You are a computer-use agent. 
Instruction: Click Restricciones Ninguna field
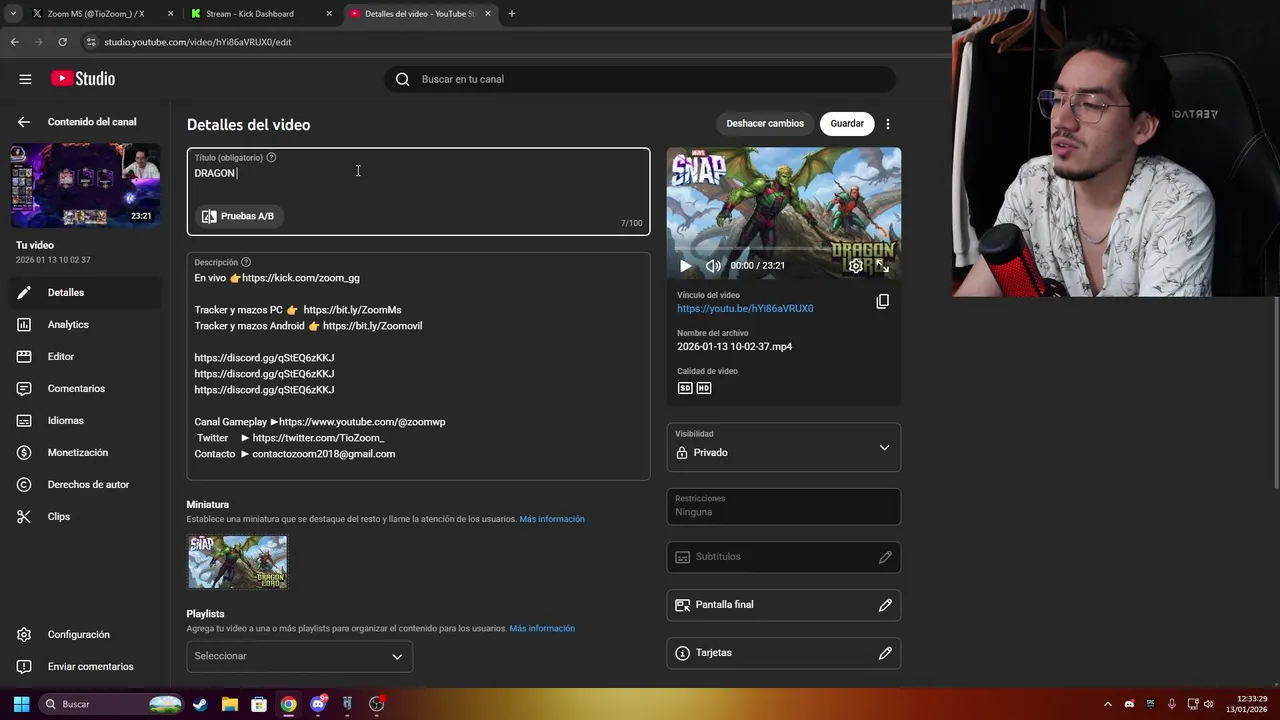784,507
